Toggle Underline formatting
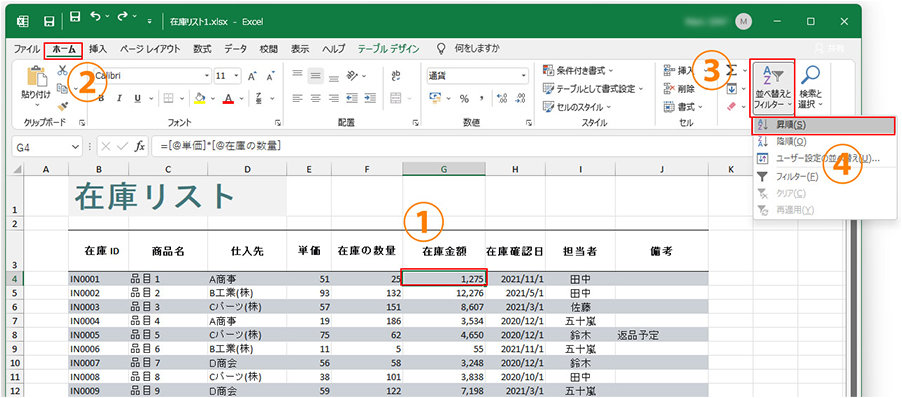 coord(137,98)
